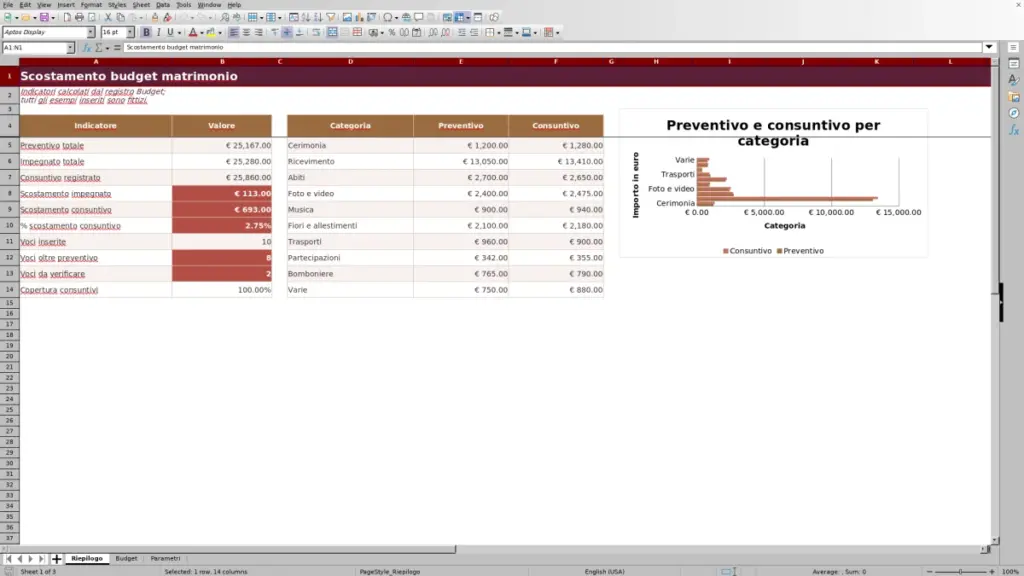Click the zoom in plus button

coord(992,572)
